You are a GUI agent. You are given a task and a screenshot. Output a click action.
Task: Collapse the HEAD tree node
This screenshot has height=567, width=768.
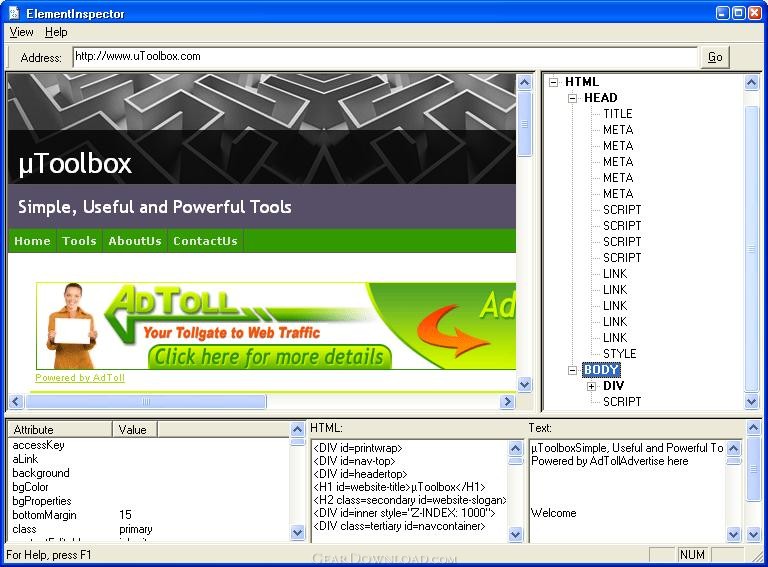coord(572,98)
